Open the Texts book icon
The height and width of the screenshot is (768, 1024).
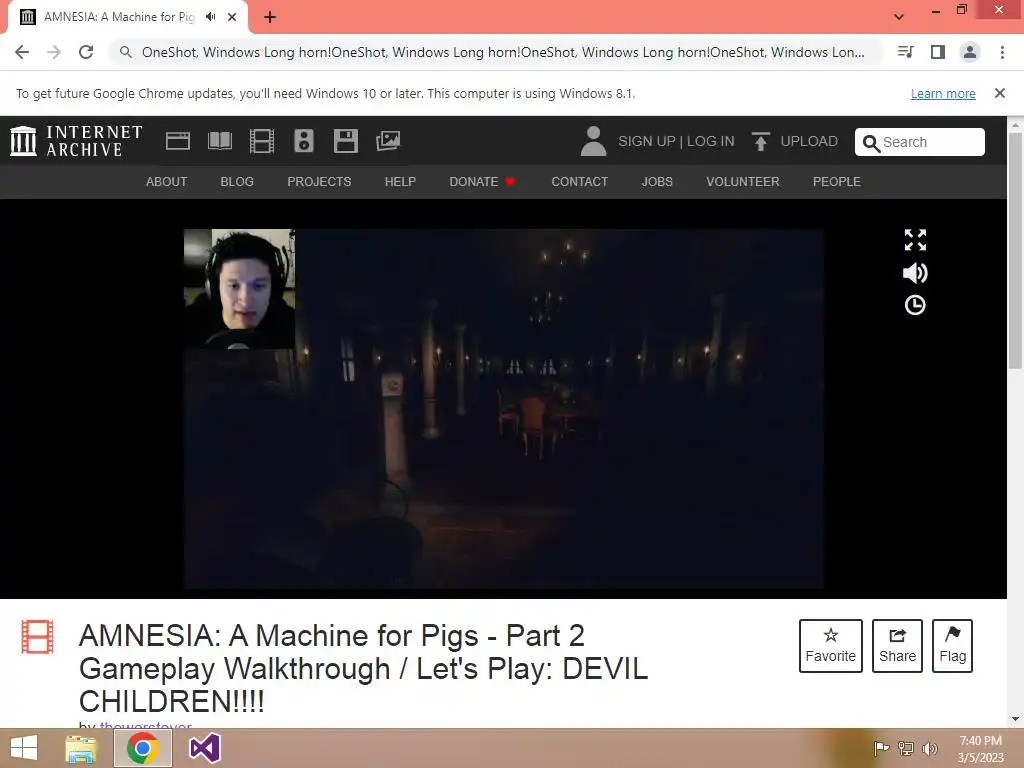point(219,141)
